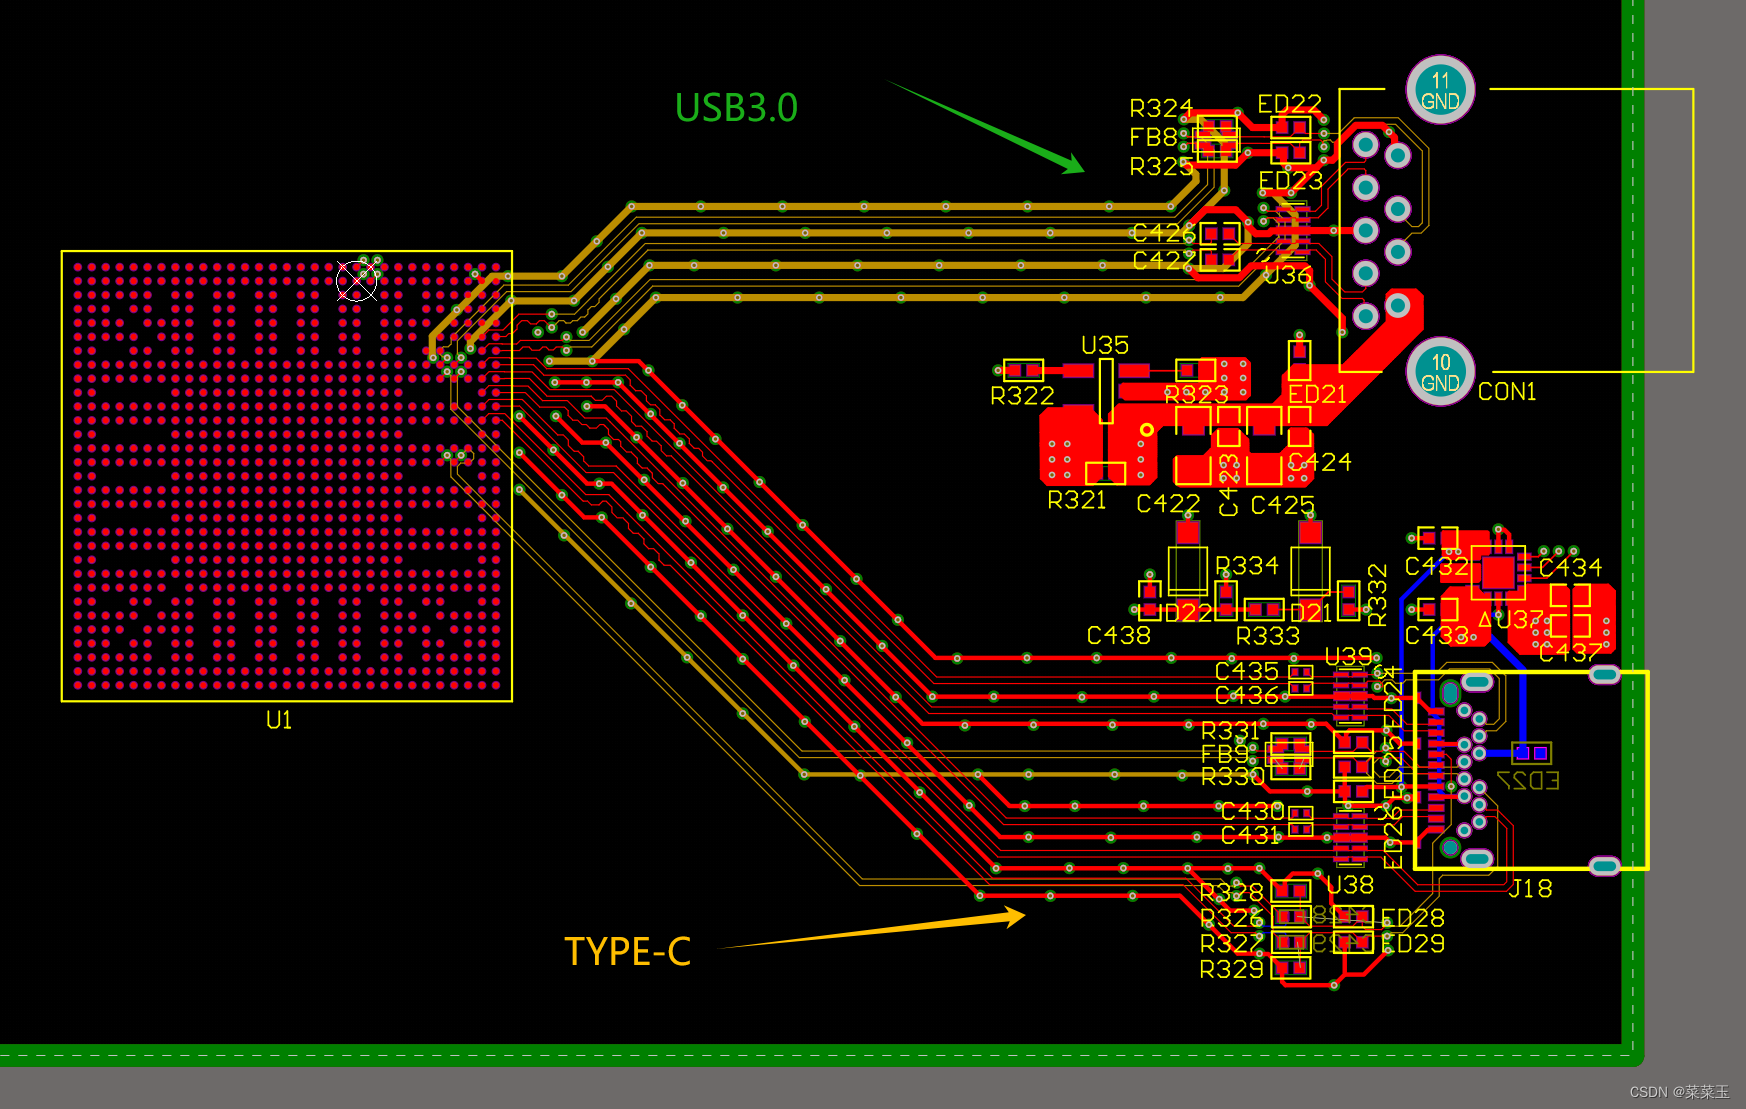Click the GND pad labeled 10
Image resolution: width=1746 pixels, height=1109 pixels.
pyautogui.click(x=1437, y=371)
